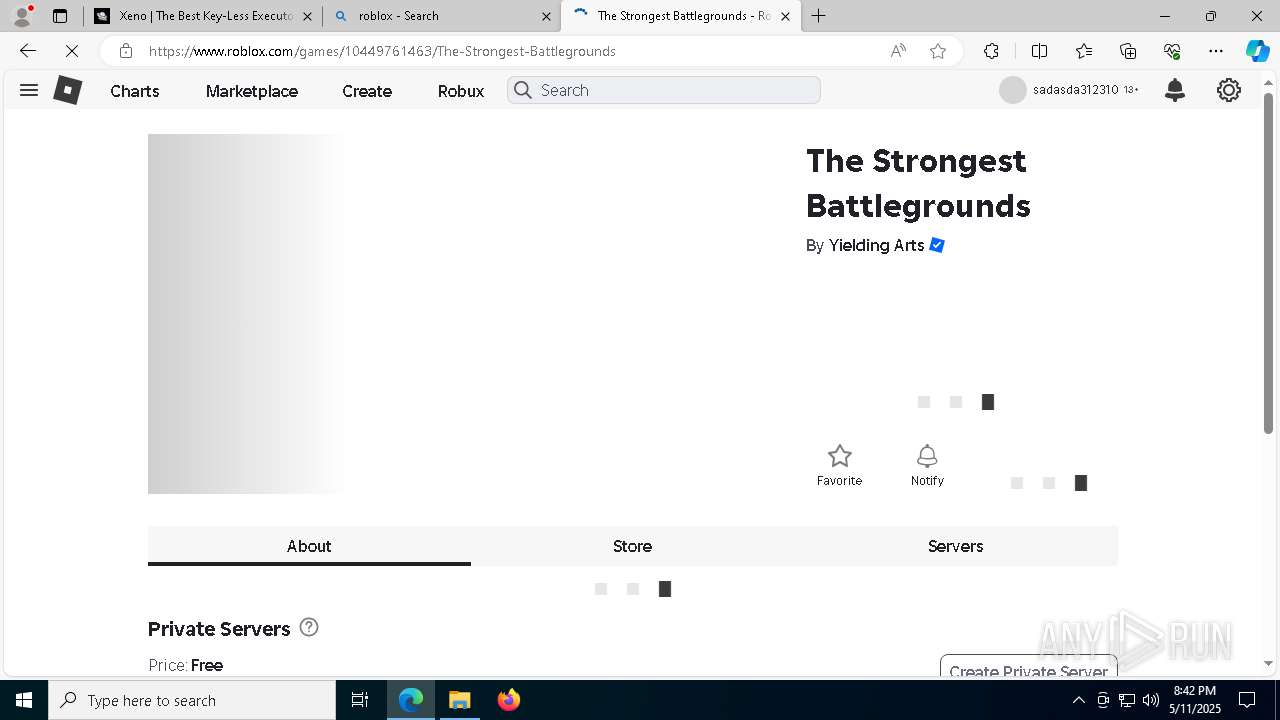Open the Servers tab
This screenshot has height=720, width=1280.
pyautogui.click(x=955, y=546)
